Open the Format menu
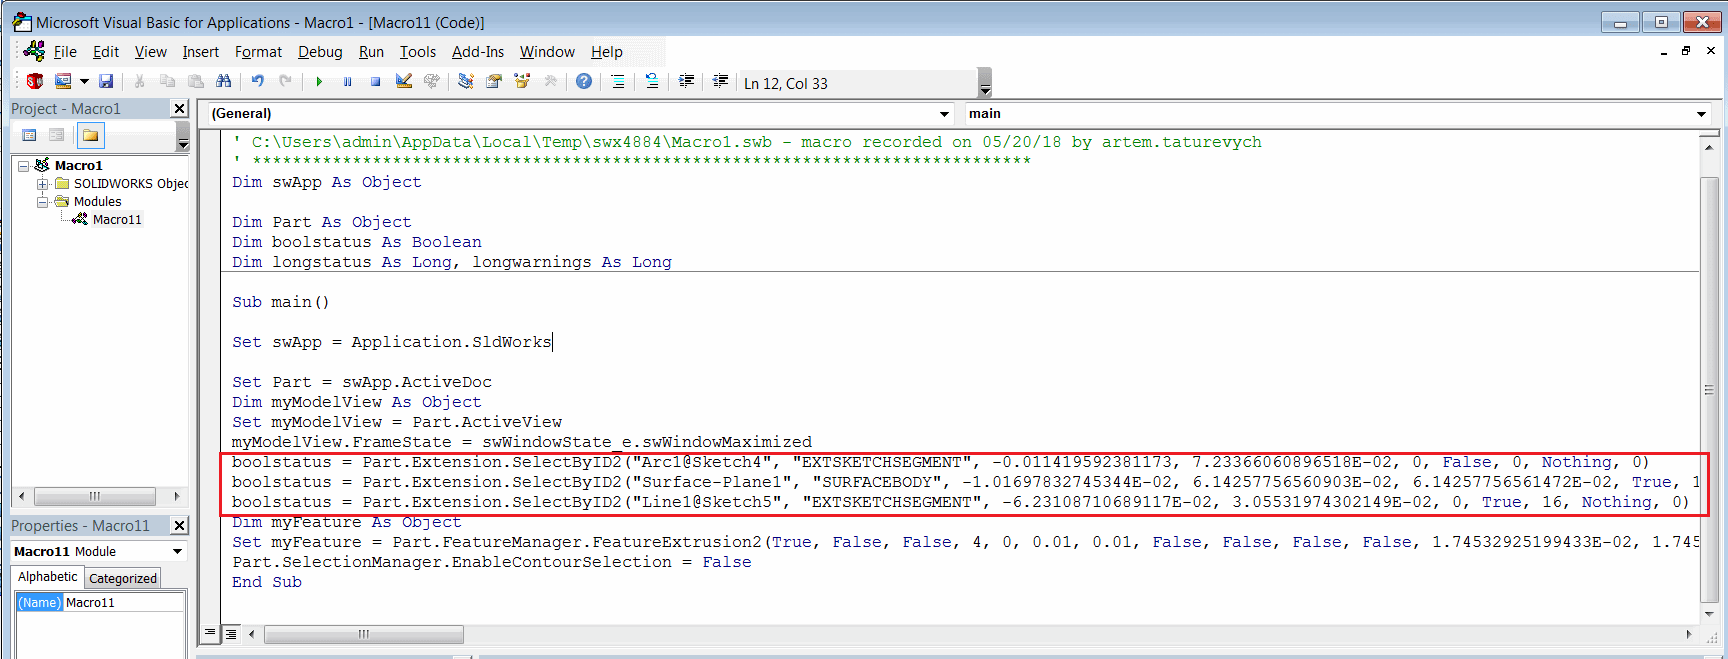This screenshot has height=659, width=1728. tap(258, 52)
